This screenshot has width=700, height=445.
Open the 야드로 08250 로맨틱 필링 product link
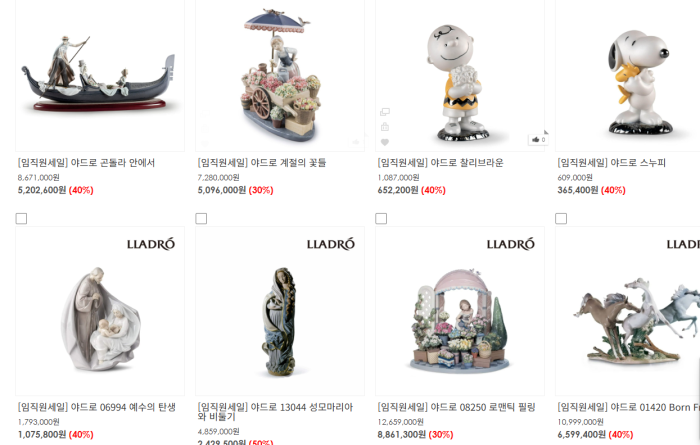(x=456, y=407)
